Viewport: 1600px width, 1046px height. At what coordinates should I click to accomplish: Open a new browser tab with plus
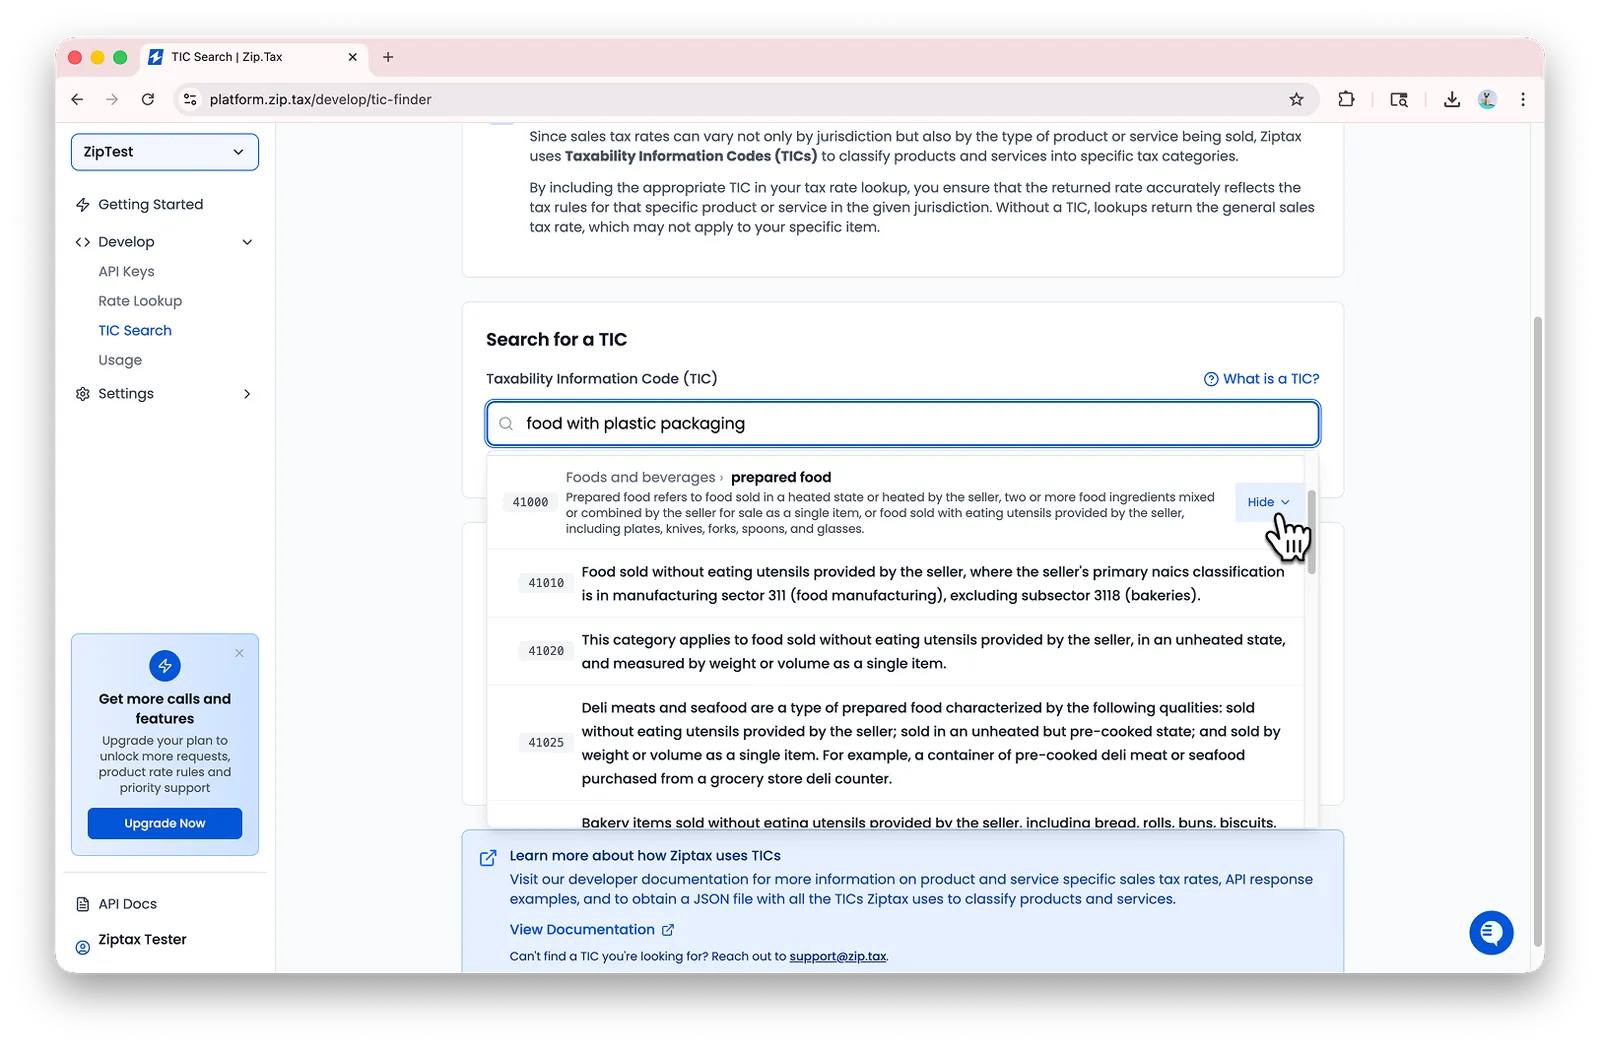coord(388,57)
